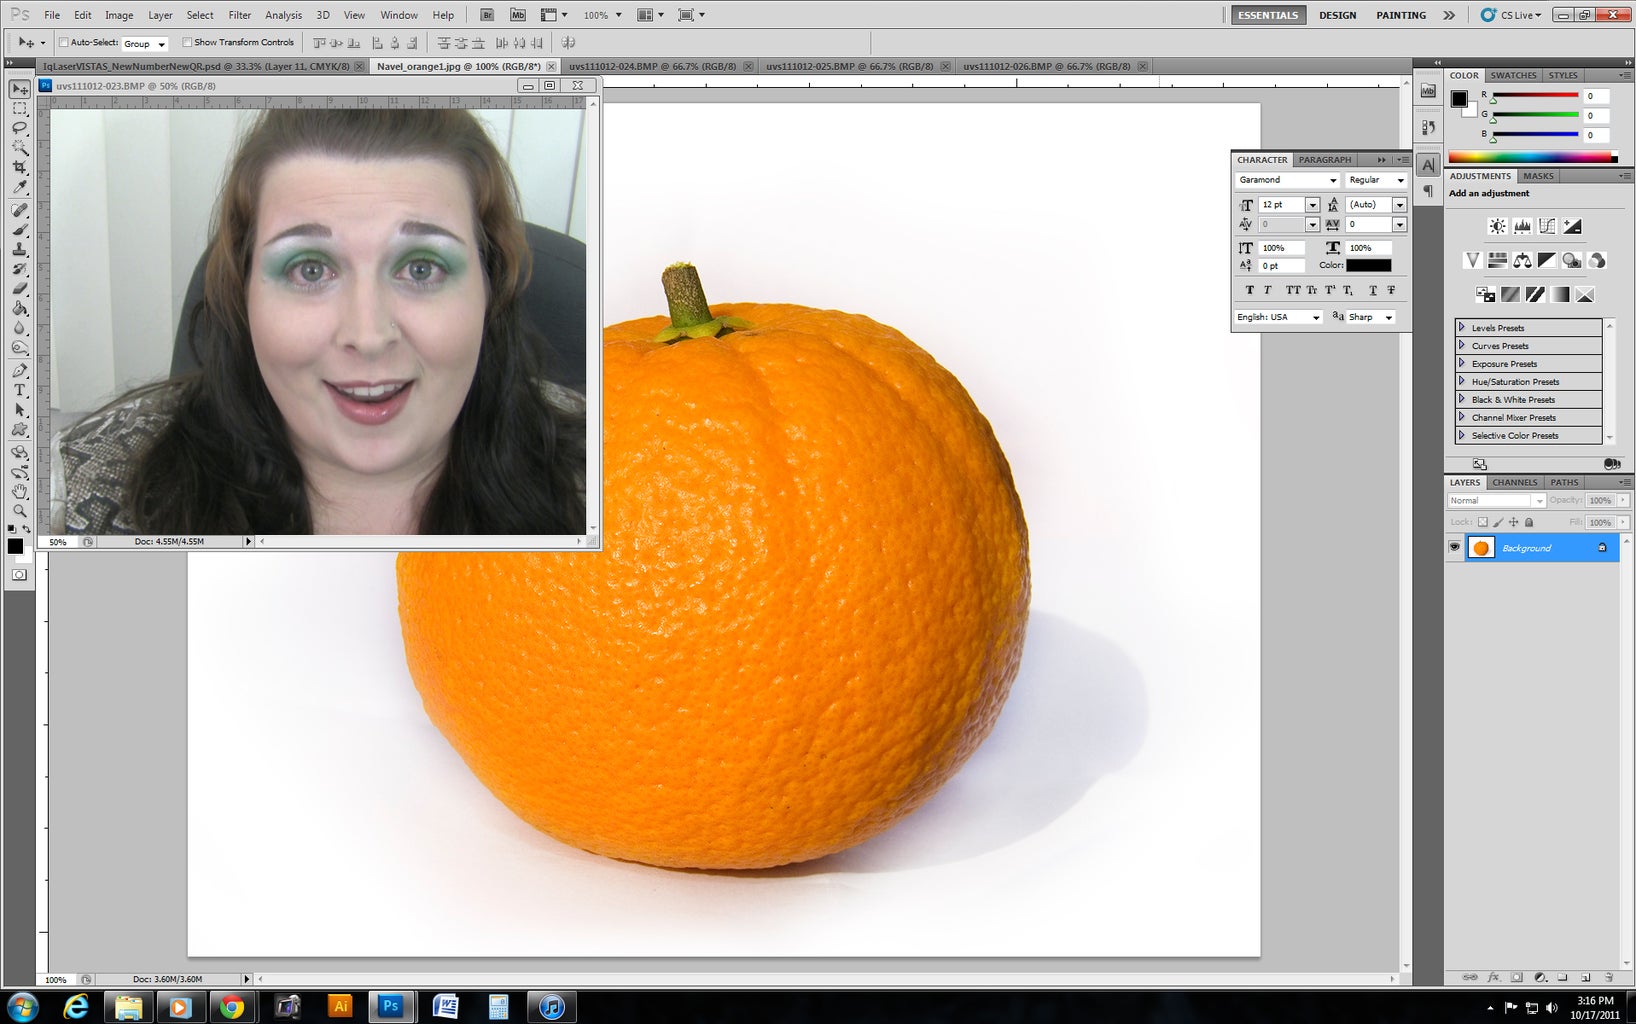Hide the Background layer visibility eye
Image resolution: width=1636 pixels, height=1024 pixels.
point(1454,547)
